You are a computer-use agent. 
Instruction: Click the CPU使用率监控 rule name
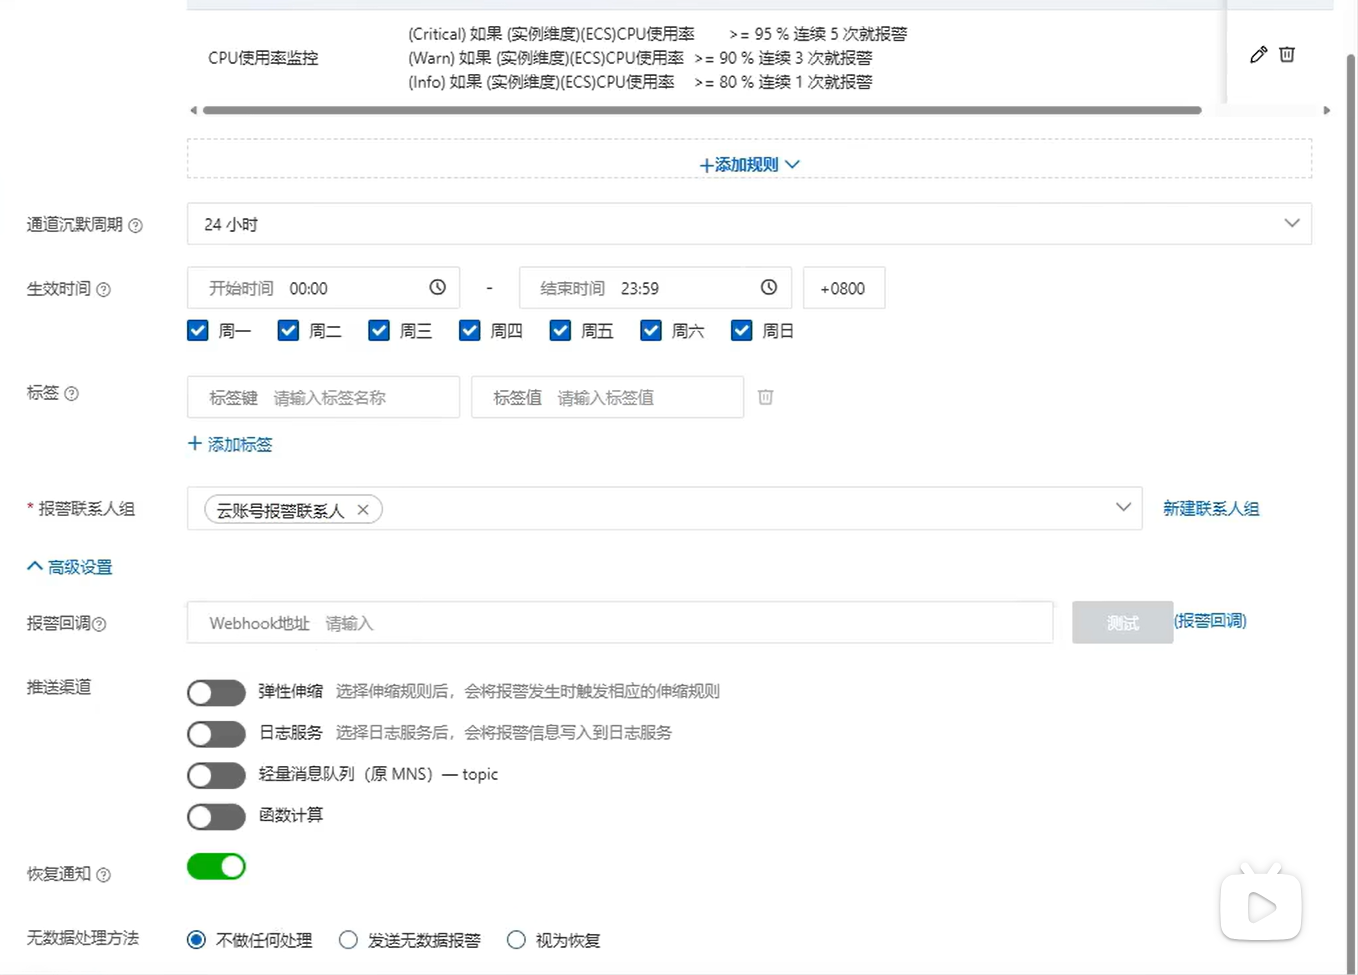[x=263, y=58]
